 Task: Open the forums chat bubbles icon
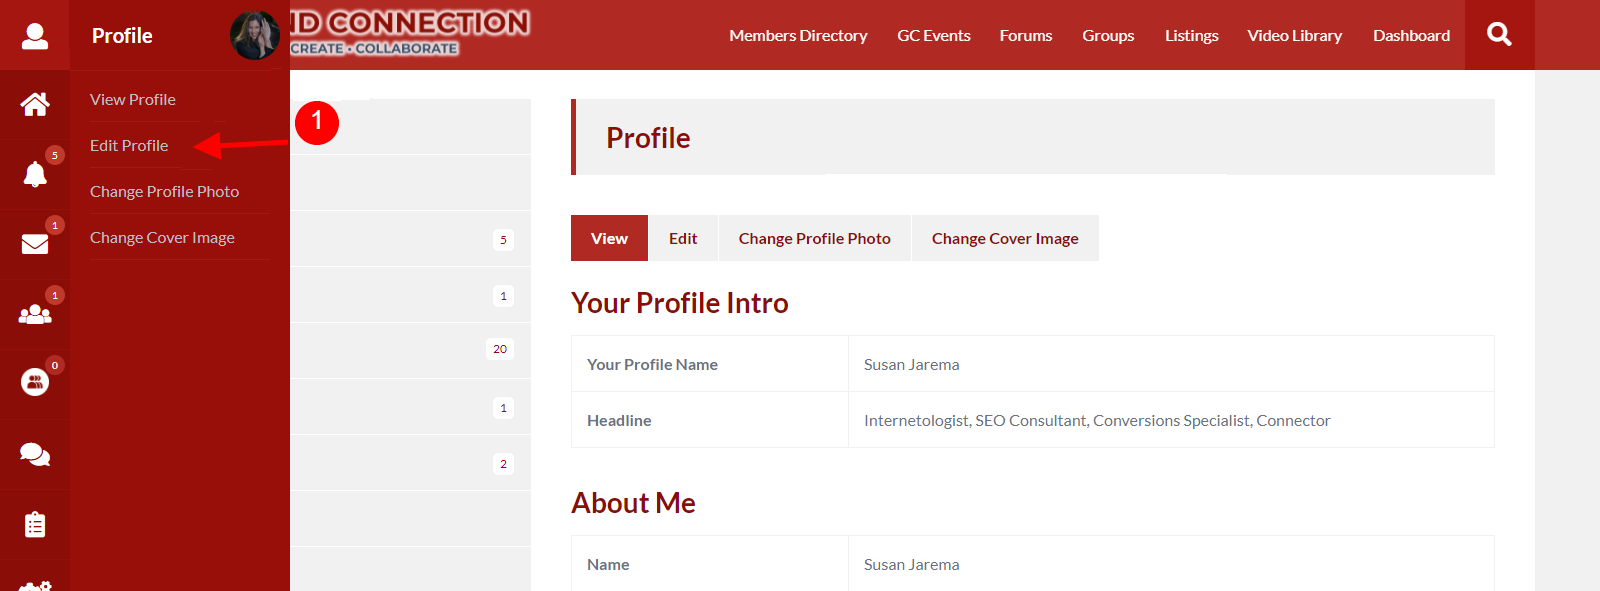click(x=35, y=454)
